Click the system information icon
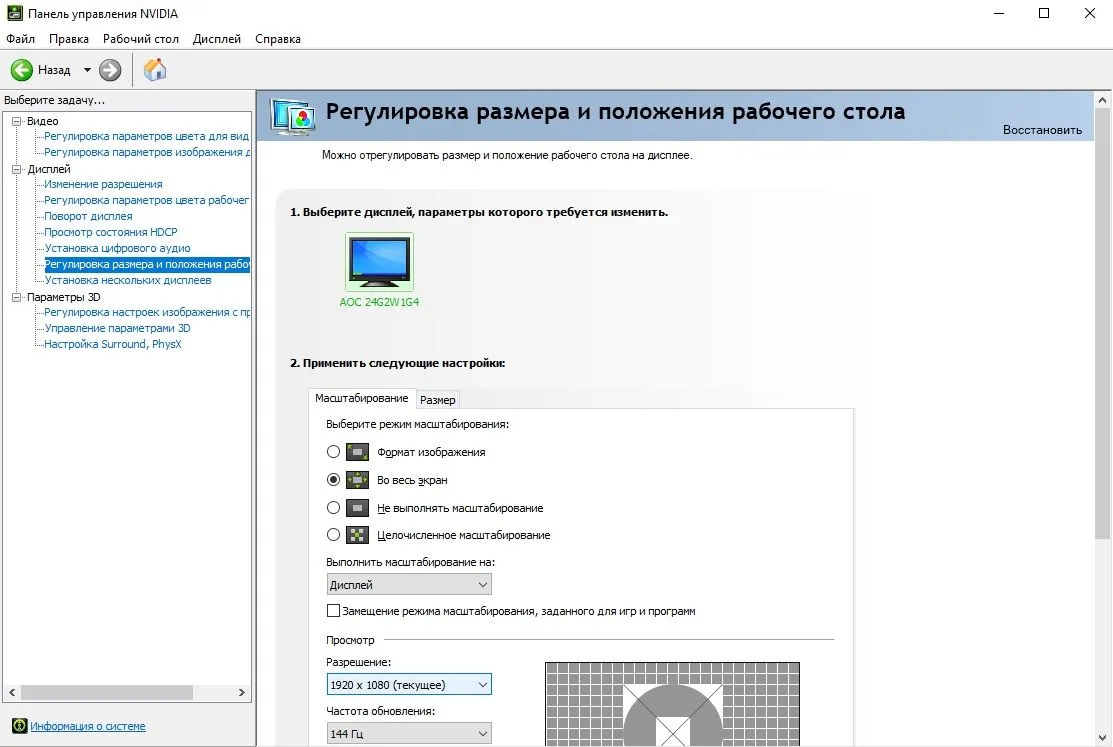Viewport: 1113px width, 747px height. tap(19, 726)
